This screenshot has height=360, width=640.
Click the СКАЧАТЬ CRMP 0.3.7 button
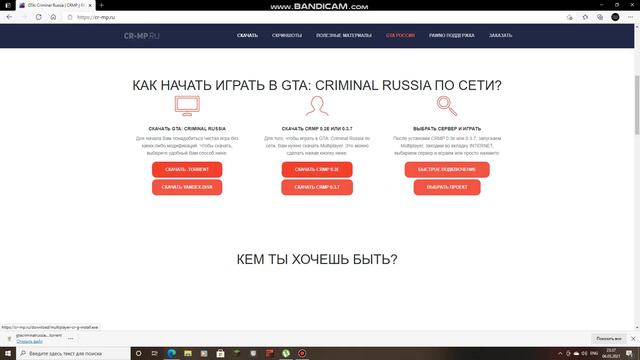pos(317,187)
